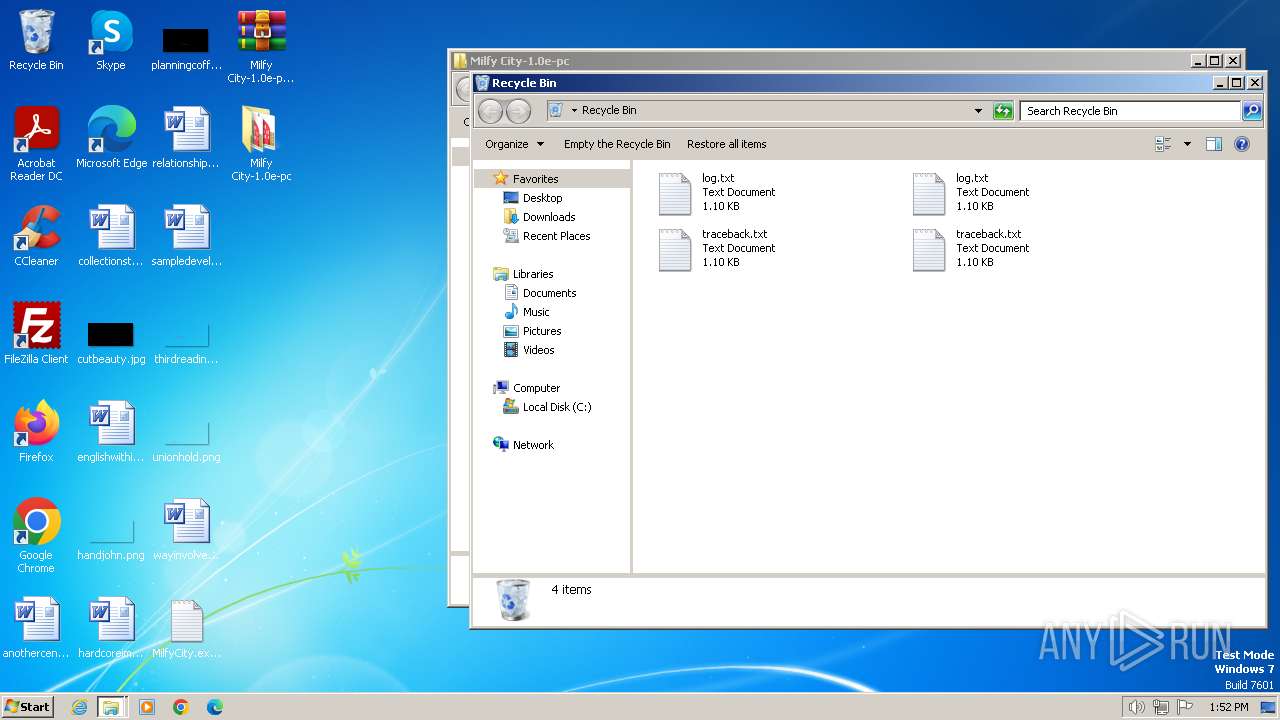Click the network tray icon
The width and height of the screenshot is (1280, 720).
1161,707
